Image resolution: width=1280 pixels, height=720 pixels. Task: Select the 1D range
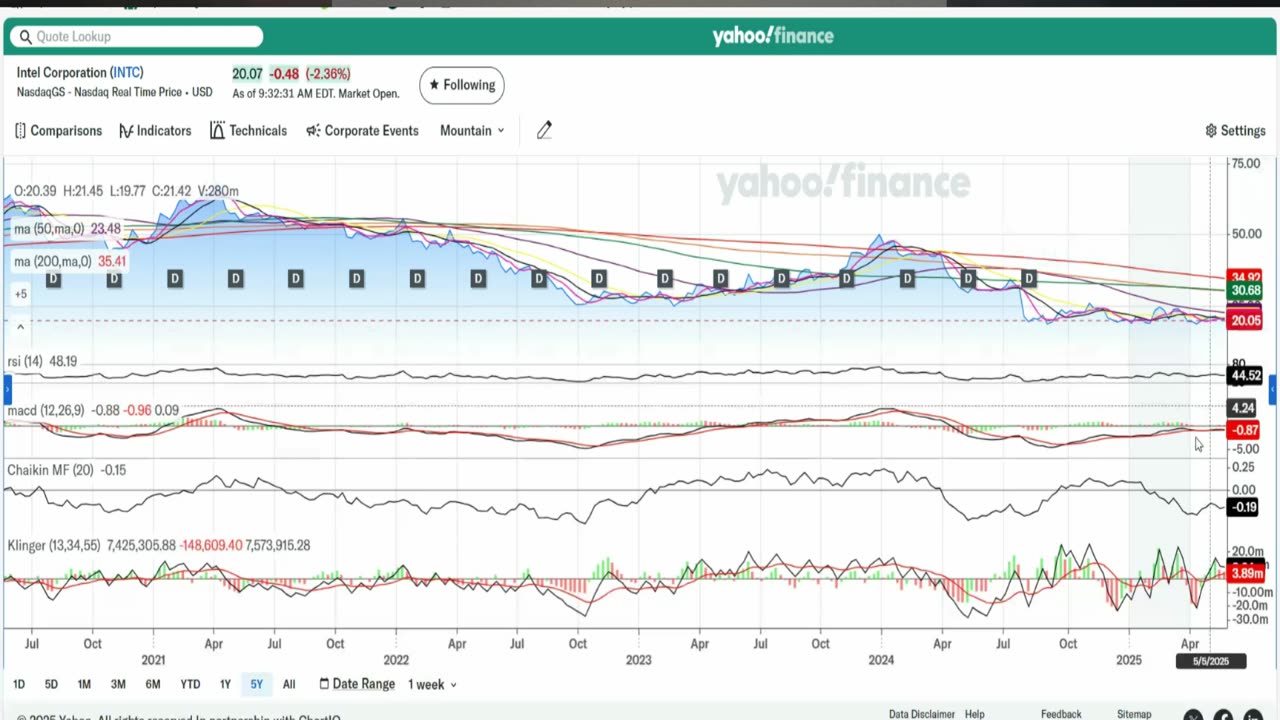click(19, 684)
